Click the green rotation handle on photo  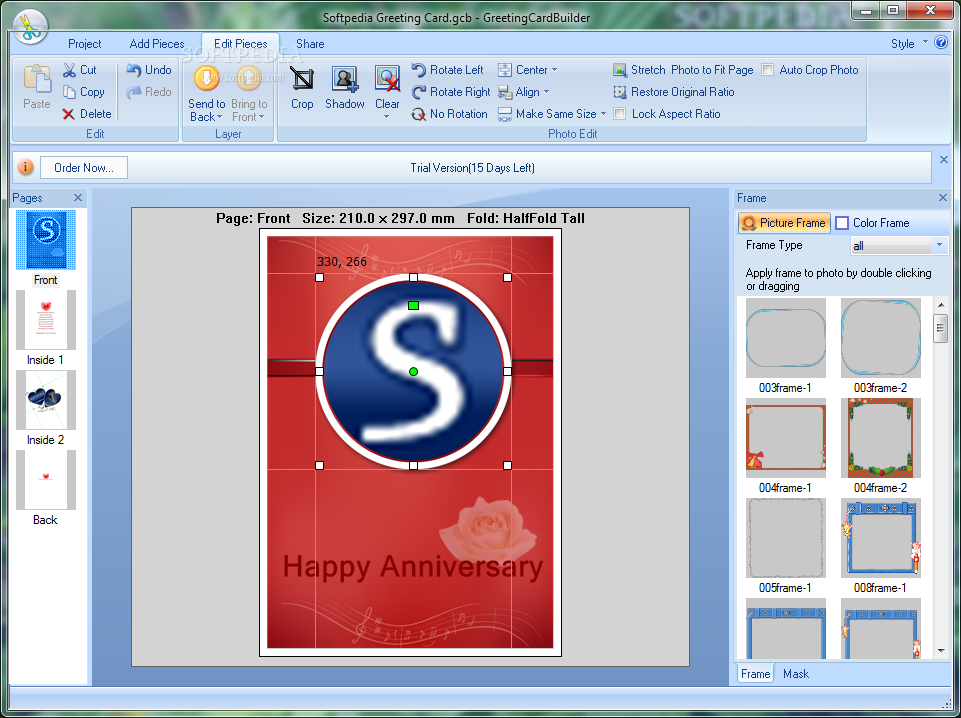click(x=414, y=305)
